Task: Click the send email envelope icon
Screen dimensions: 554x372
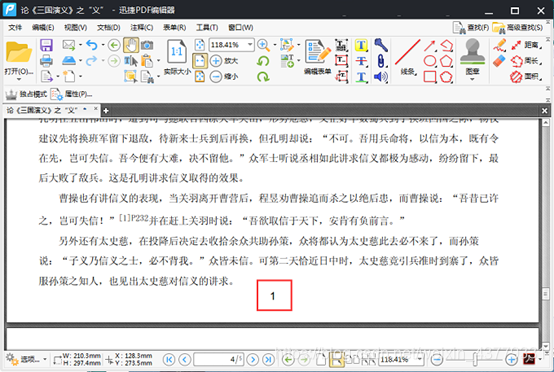Action: 69,45
